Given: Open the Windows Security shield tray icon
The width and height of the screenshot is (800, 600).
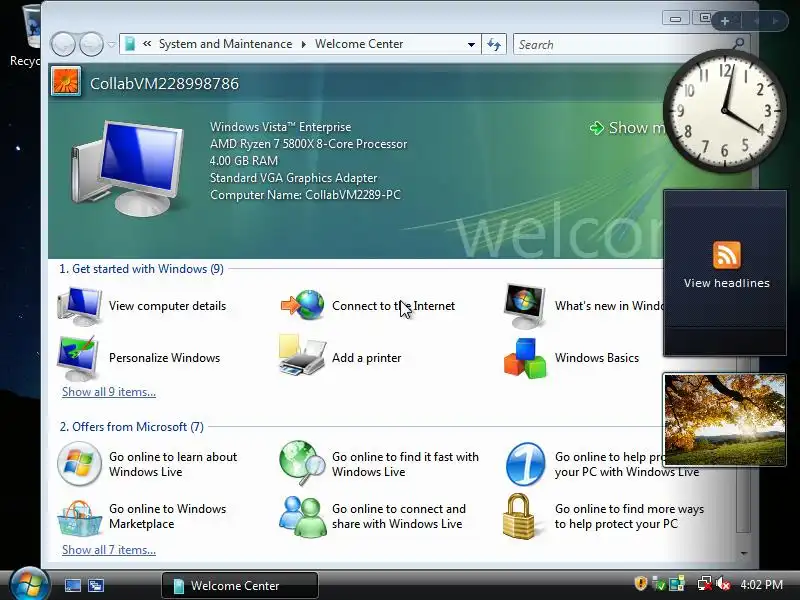Looking at the screenshot, I should (640, 584).
